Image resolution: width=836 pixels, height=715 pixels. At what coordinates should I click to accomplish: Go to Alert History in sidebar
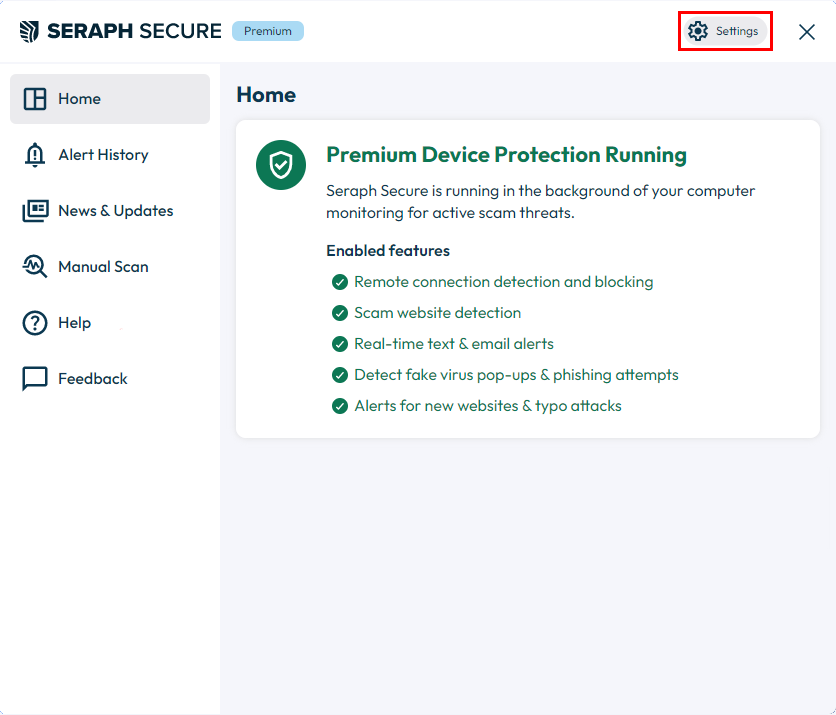coord(110,155)
